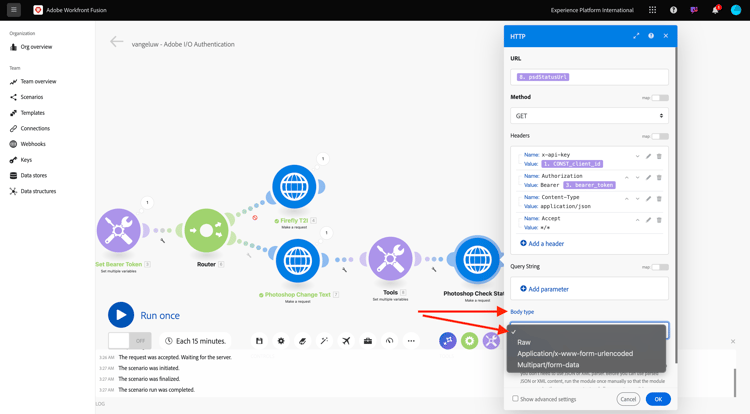Go back with the left arrow
750x414 pixels.
[x=116, y=42]
